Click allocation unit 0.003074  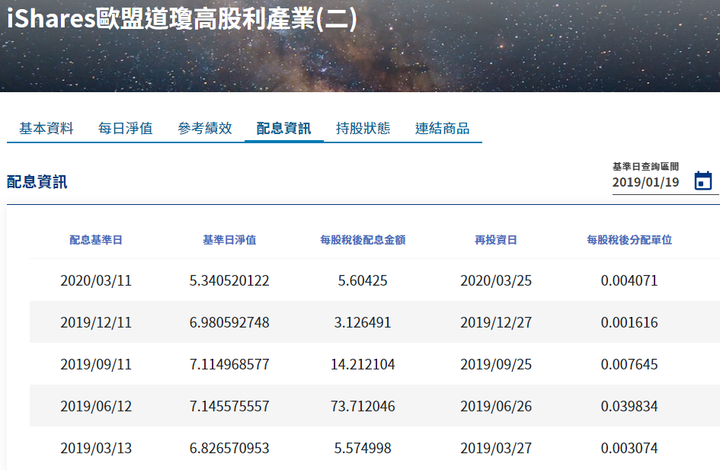(629, 448)
